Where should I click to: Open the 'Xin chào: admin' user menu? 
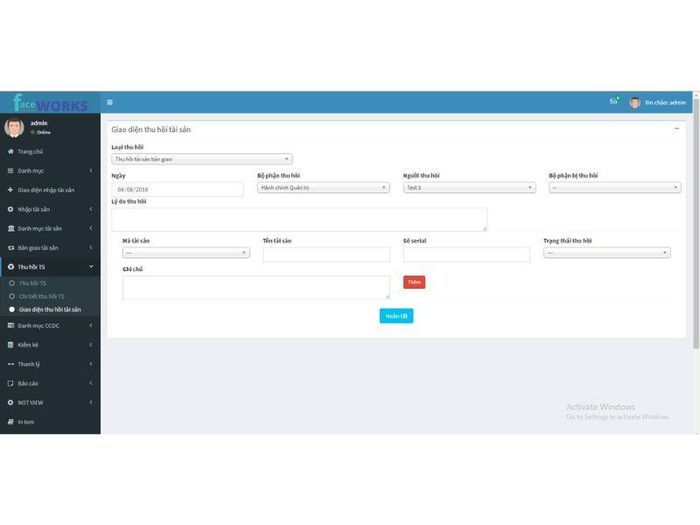click(658, 102)
